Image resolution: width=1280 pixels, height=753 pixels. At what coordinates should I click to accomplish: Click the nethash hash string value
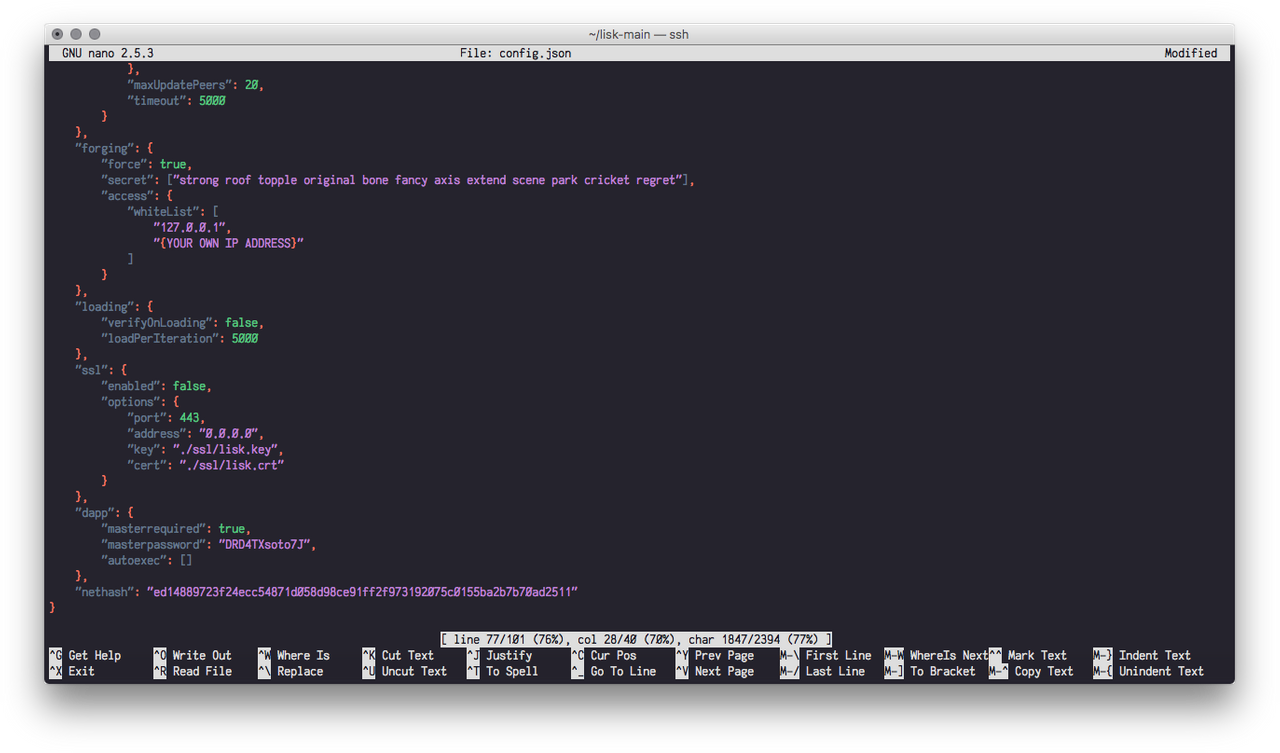click(x=362, y=592)
